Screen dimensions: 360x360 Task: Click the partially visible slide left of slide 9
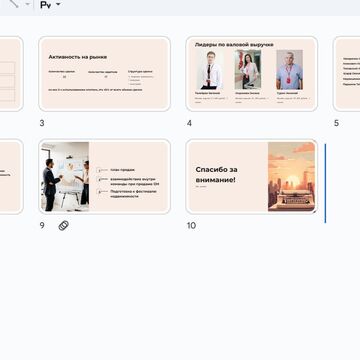[x=11, y=177]
